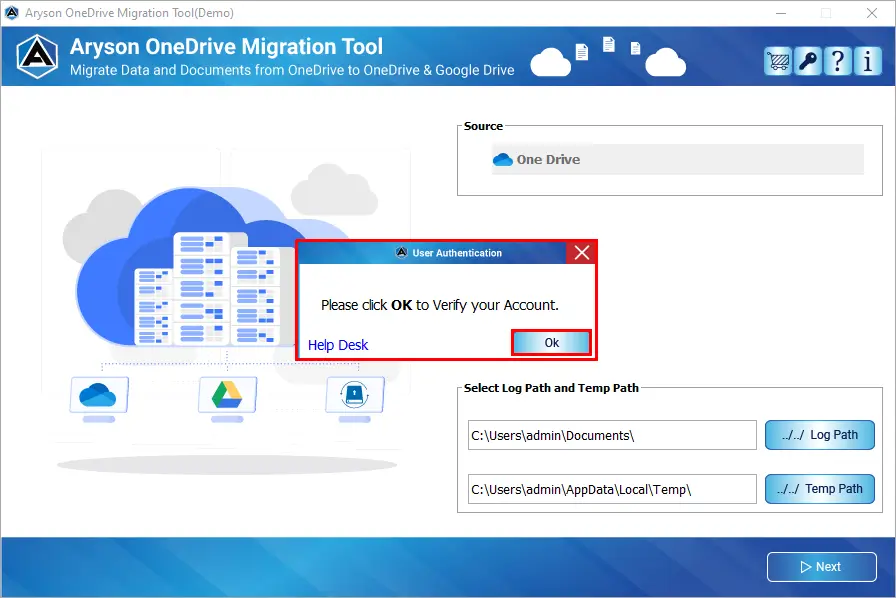
Task: Click the Temp Path browse button
Action: pyautogui.click(x=819, y=489)
